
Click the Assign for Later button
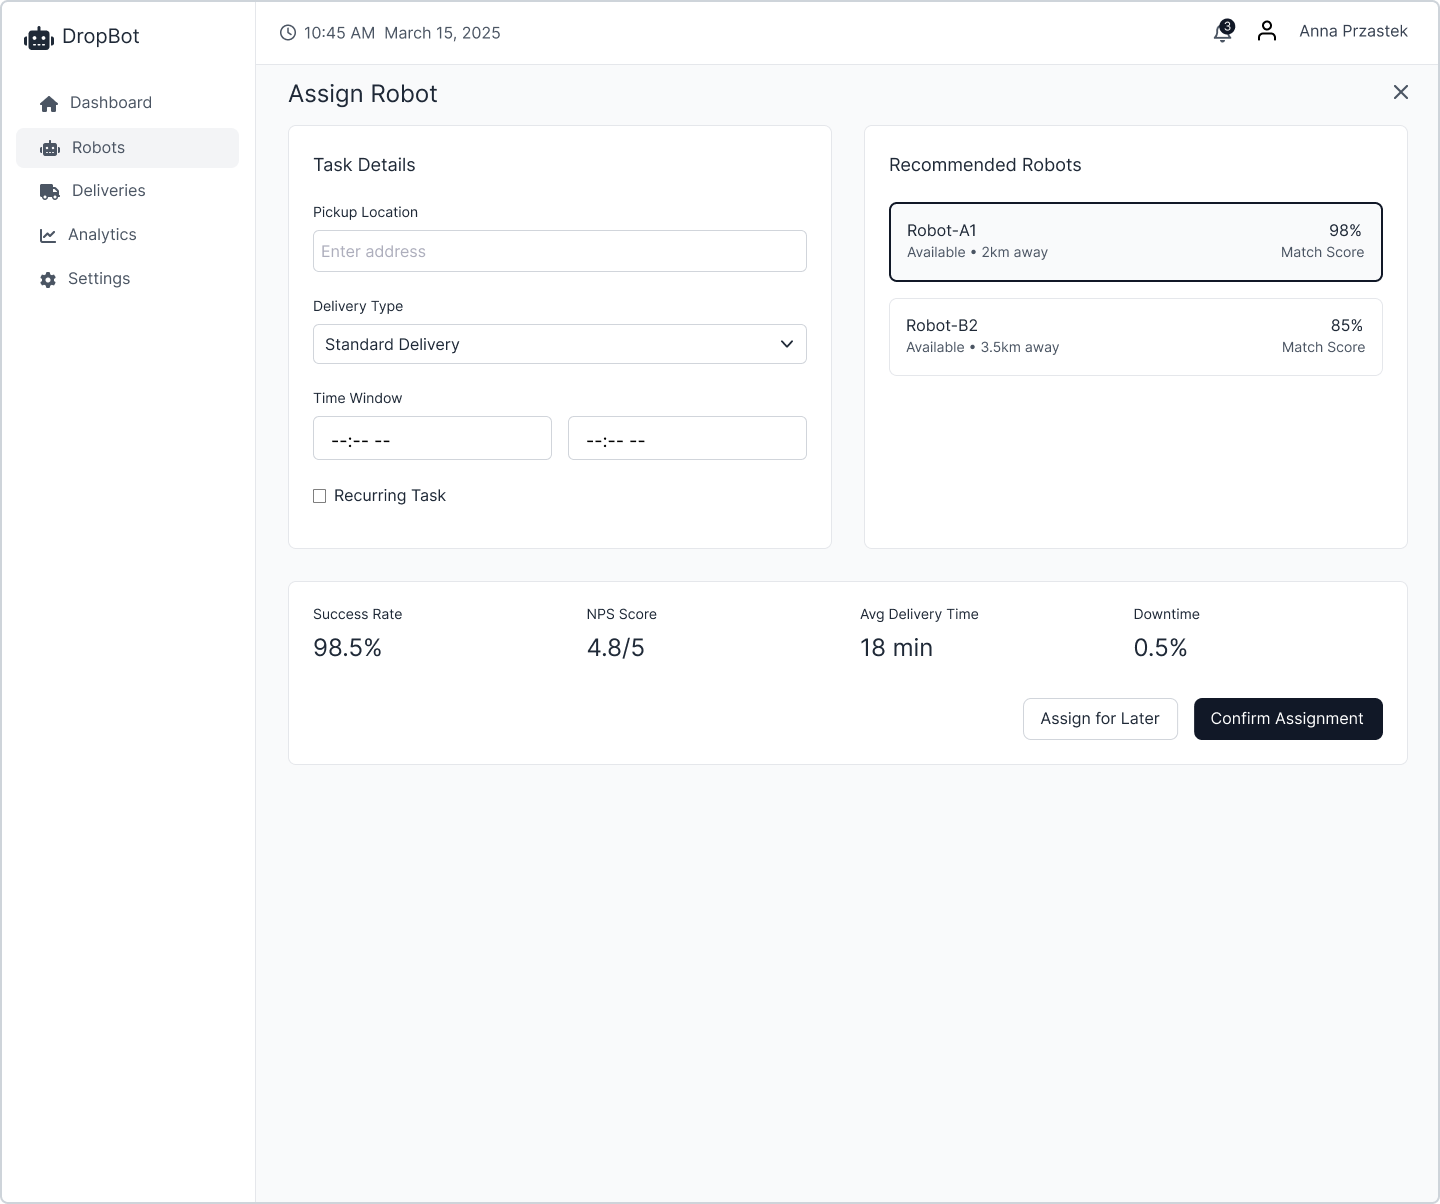(1099, 719)
